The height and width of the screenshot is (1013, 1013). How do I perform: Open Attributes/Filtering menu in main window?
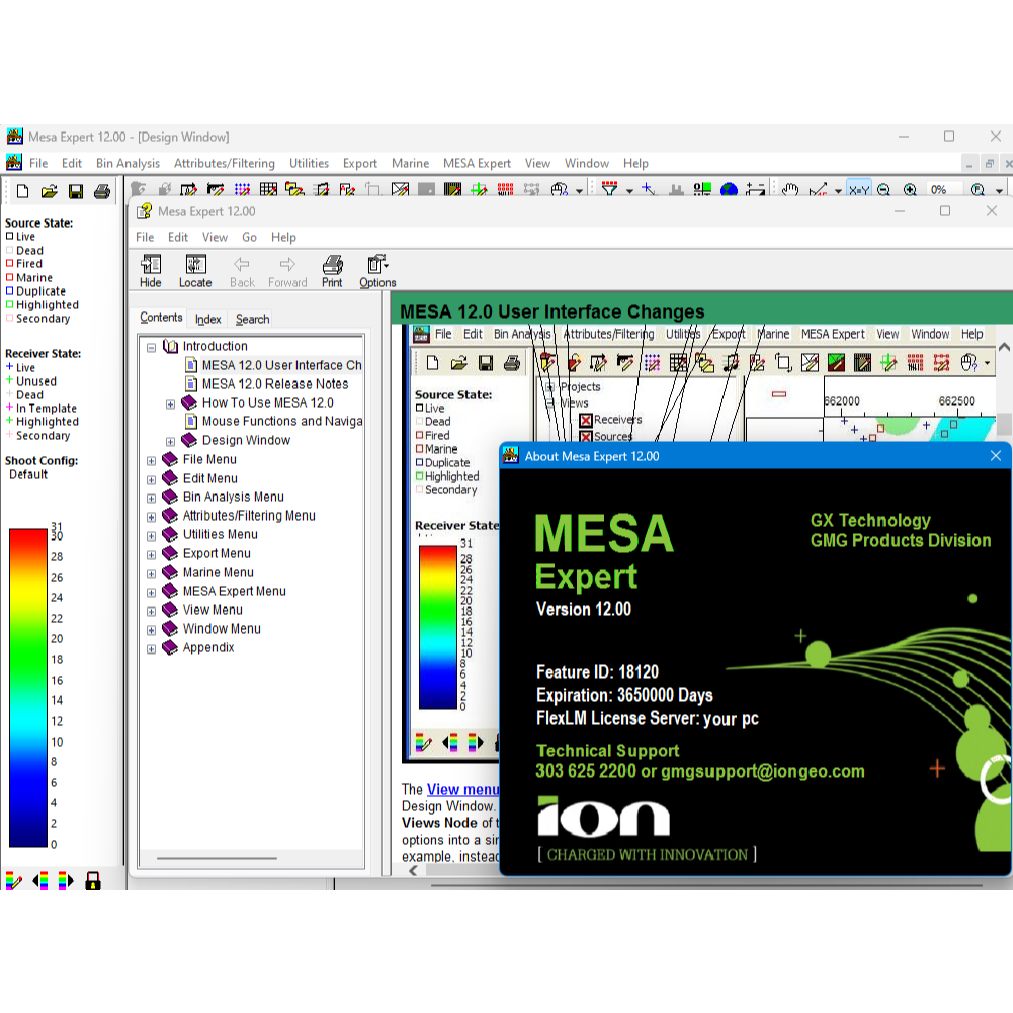click(224, 163)
